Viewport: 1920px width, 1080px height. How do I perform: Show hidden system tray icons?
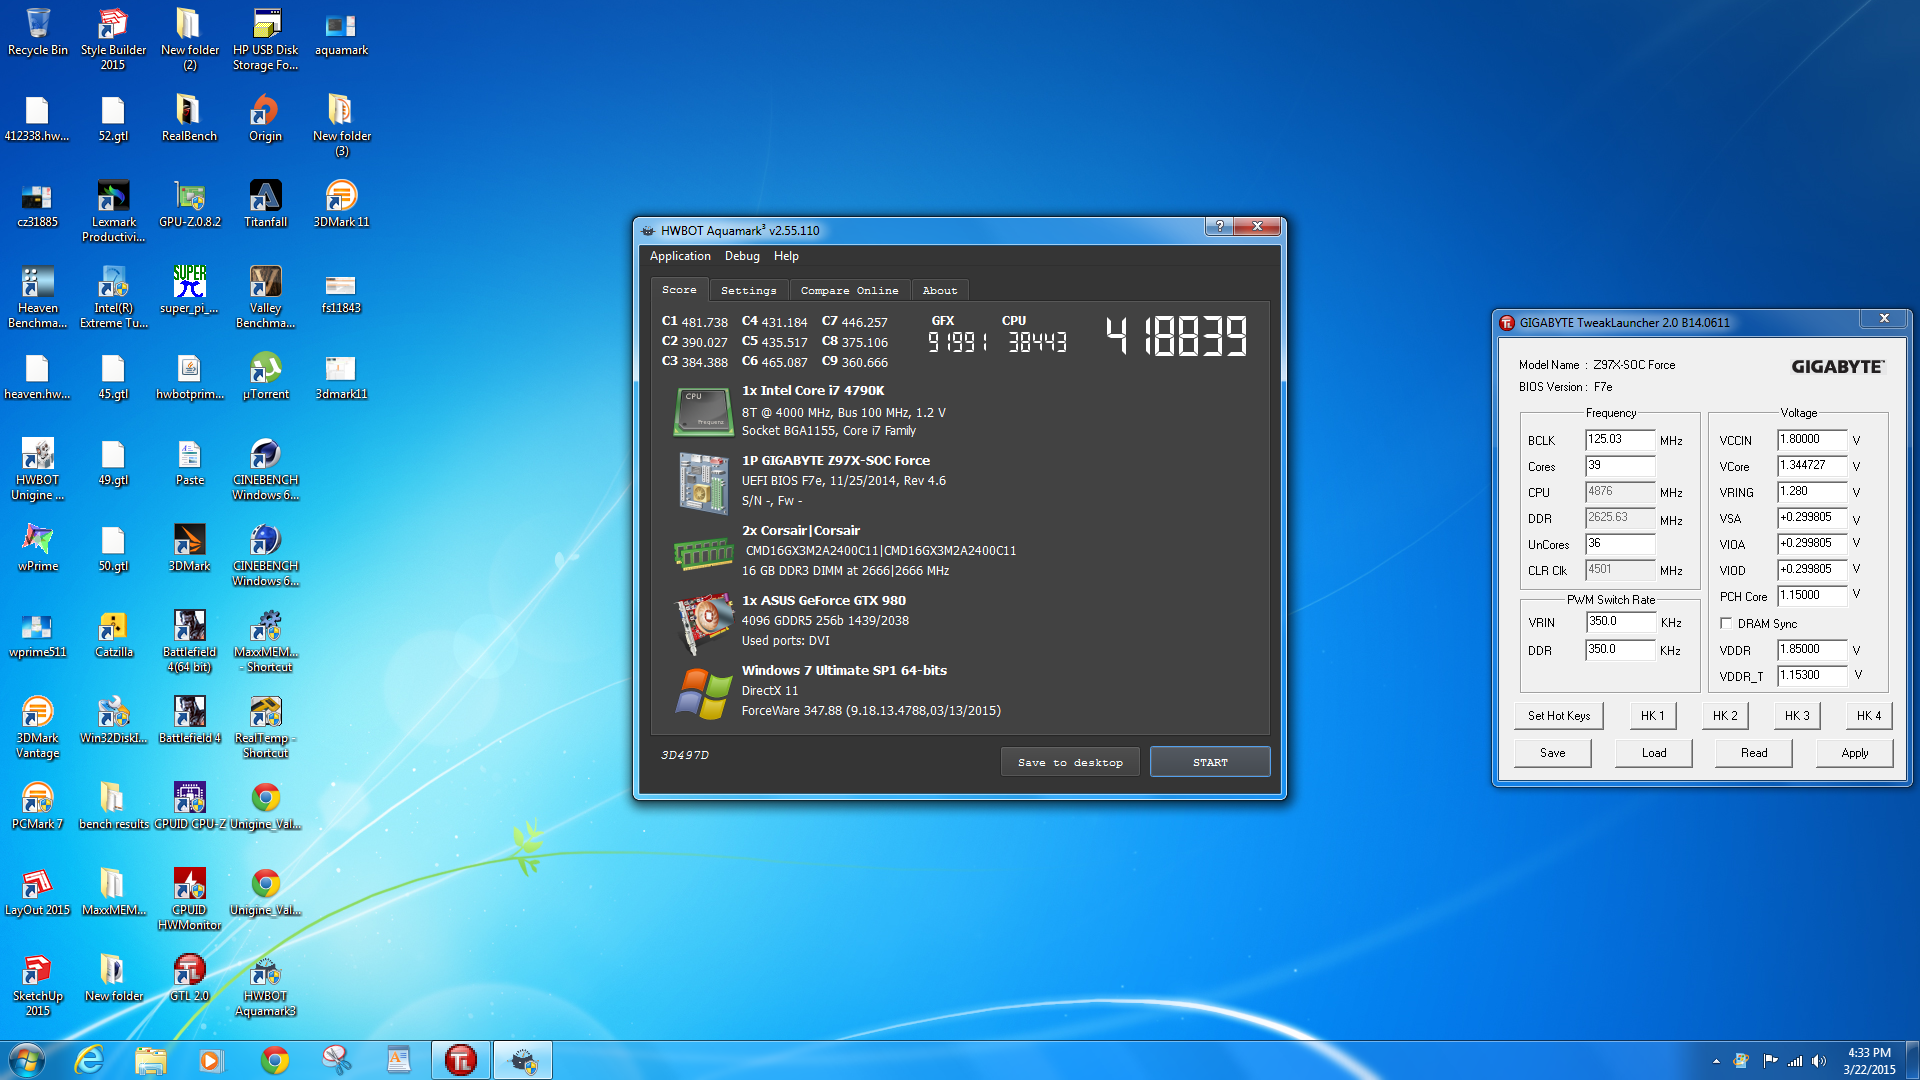pos(1716,1061)
